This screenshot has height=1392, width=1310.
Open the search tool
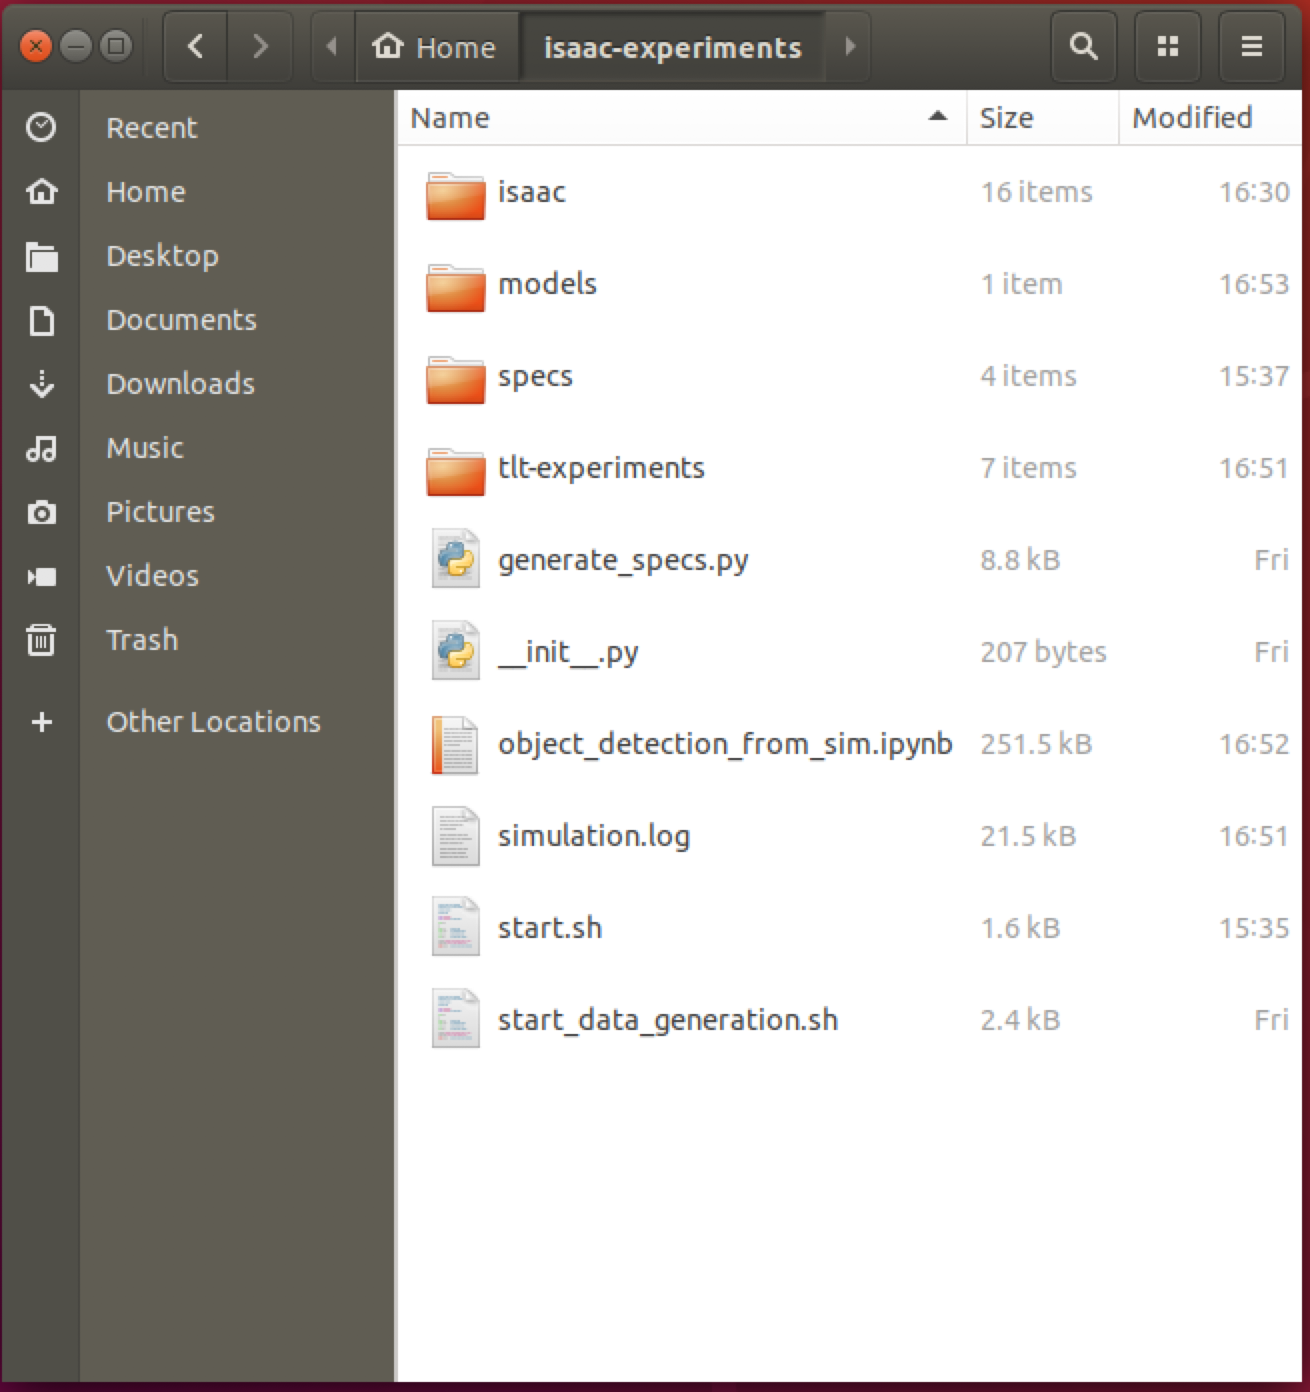(1083, 46)
